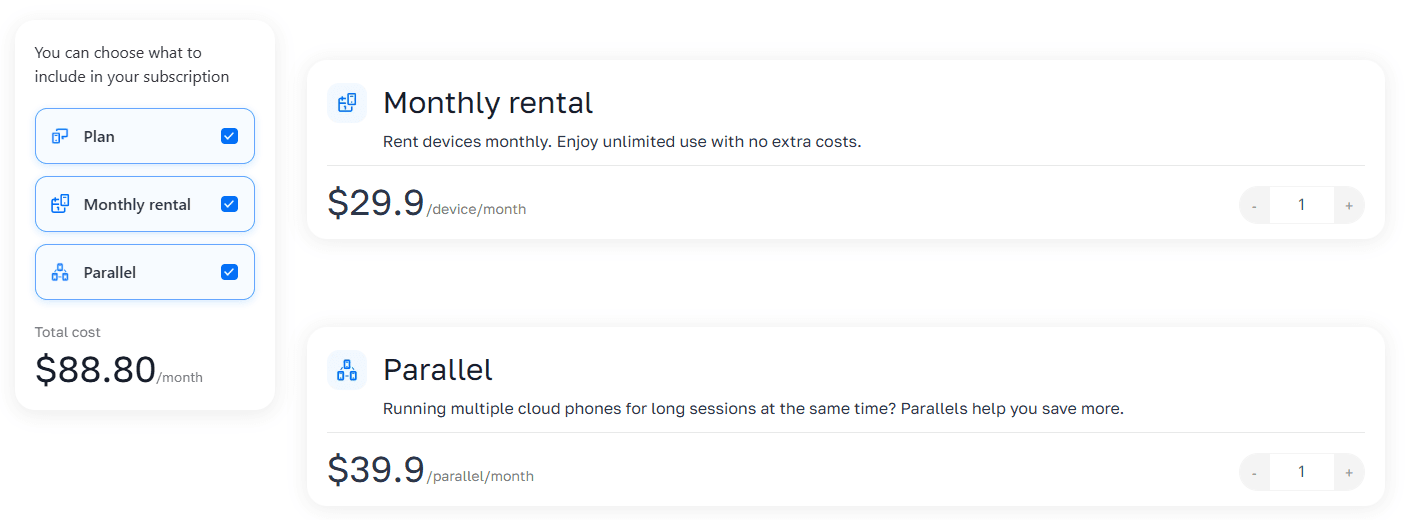The image size is (1410, 520).
Task: Select the Plan label in the sidebar
Action: 99,136
